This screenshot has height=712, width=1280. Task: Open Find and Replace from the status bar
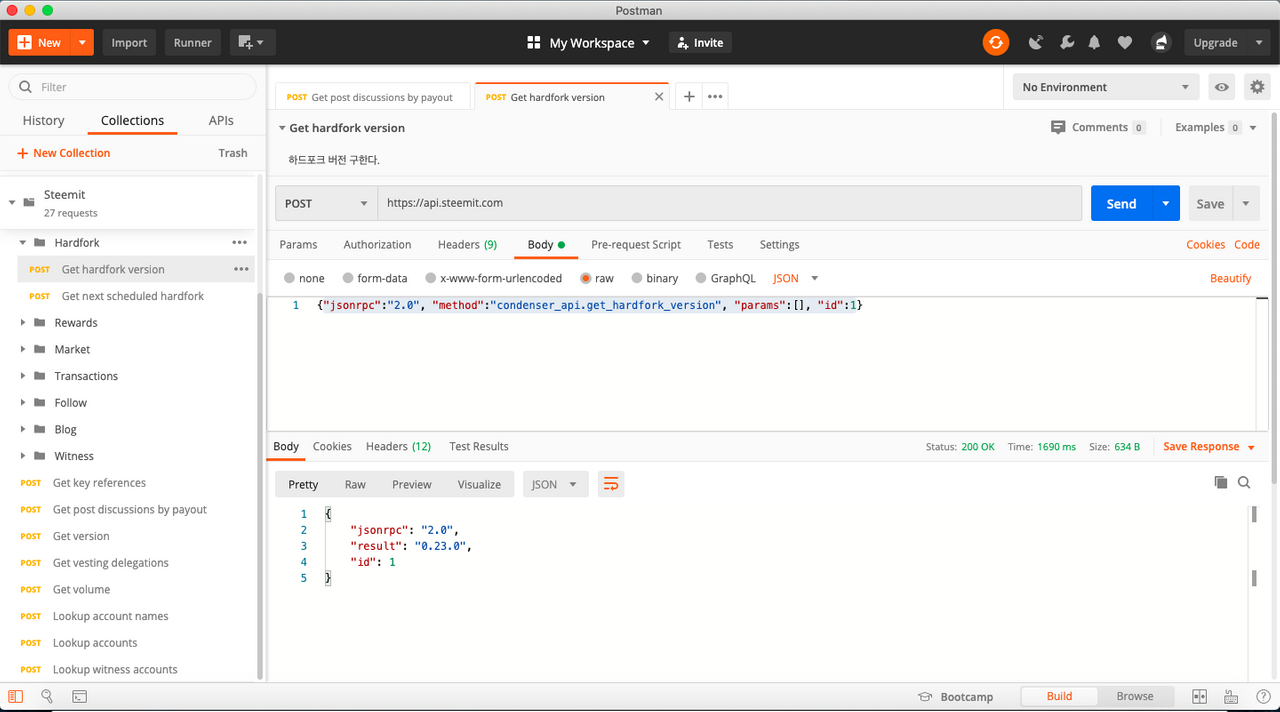[x=47, y=696]
